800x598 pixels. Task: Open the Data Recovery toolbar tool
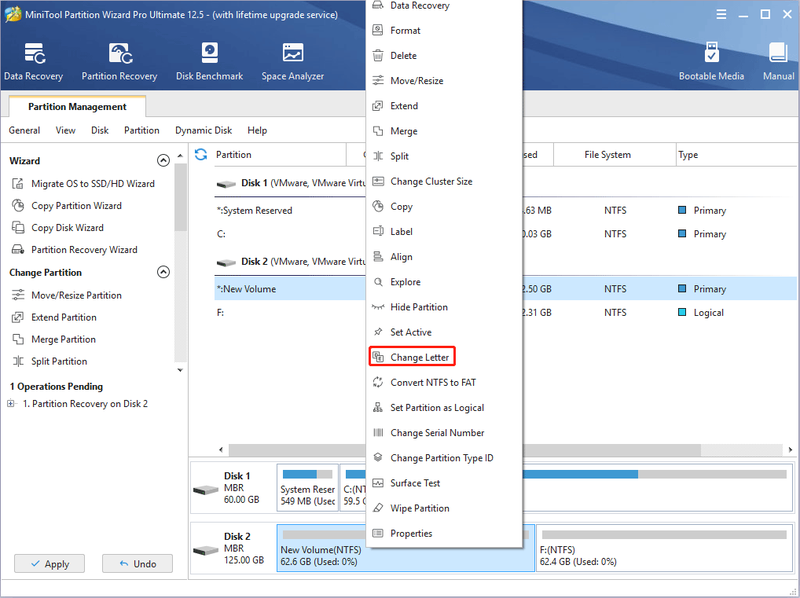coord(34,62)
